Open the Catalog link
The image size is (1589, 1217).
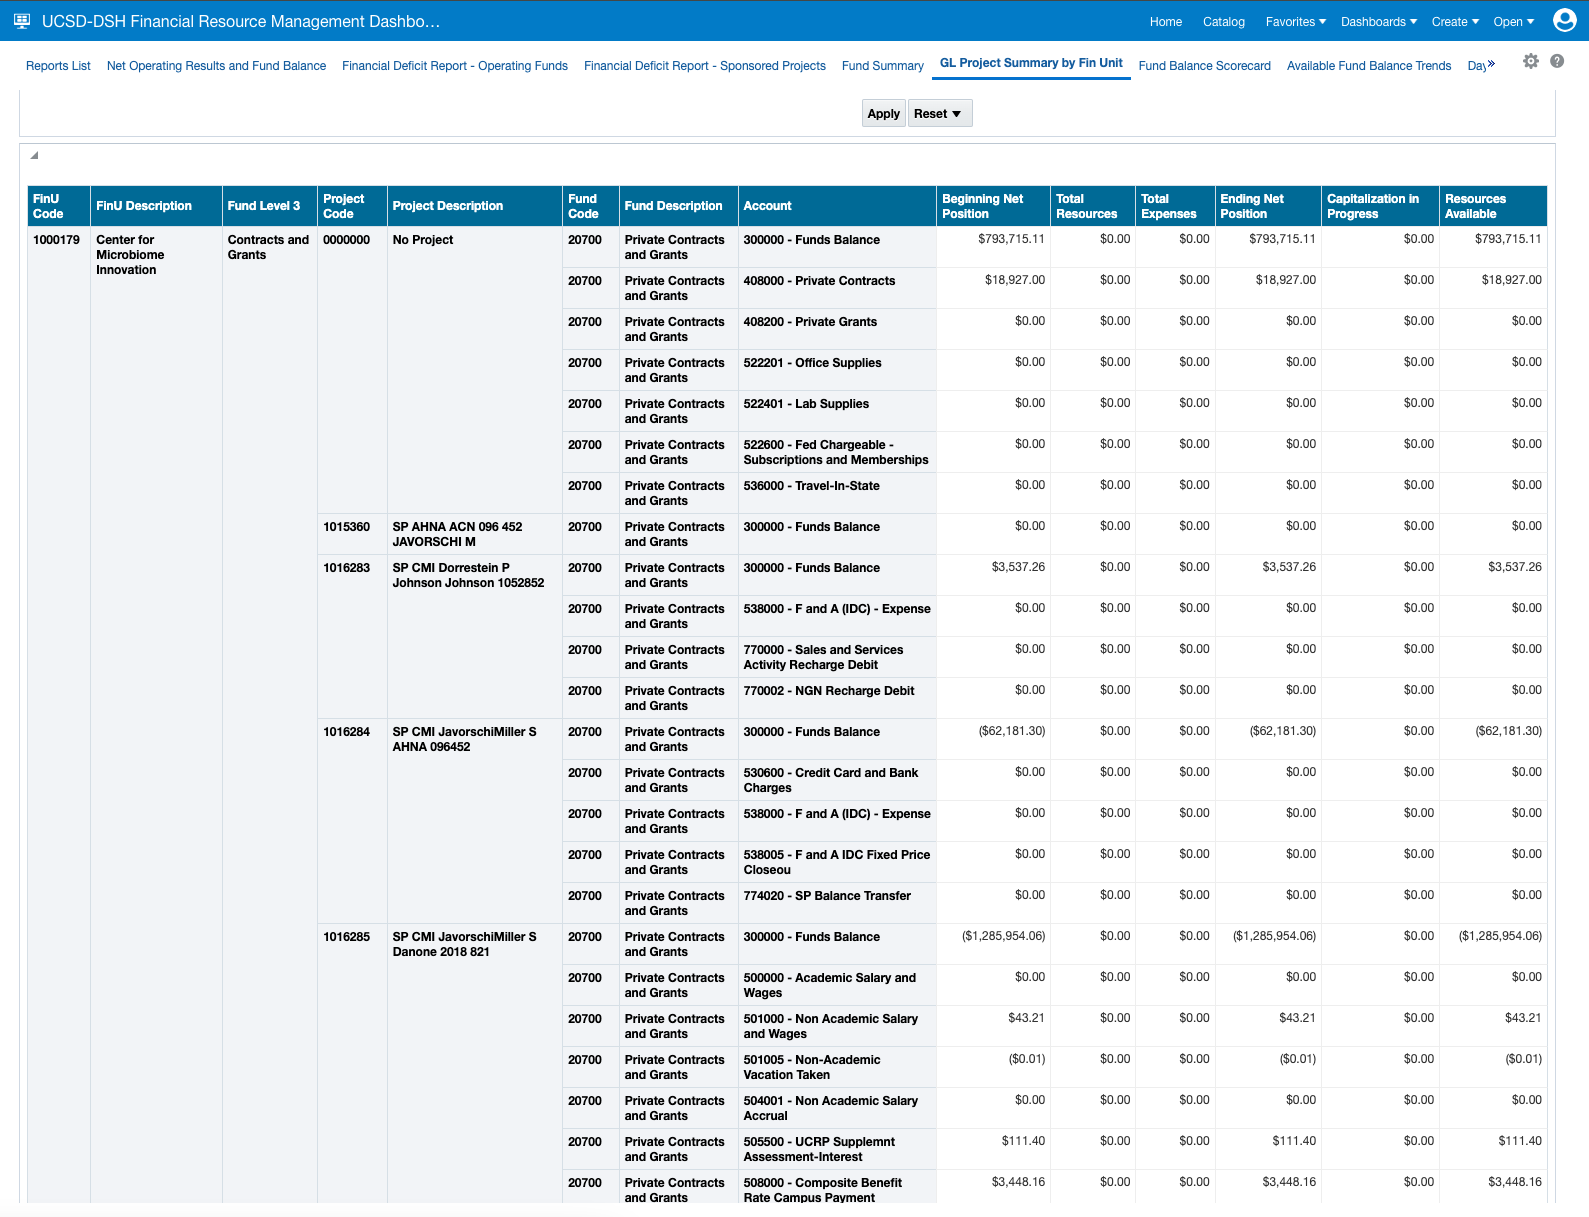(x=1224, y=22)
